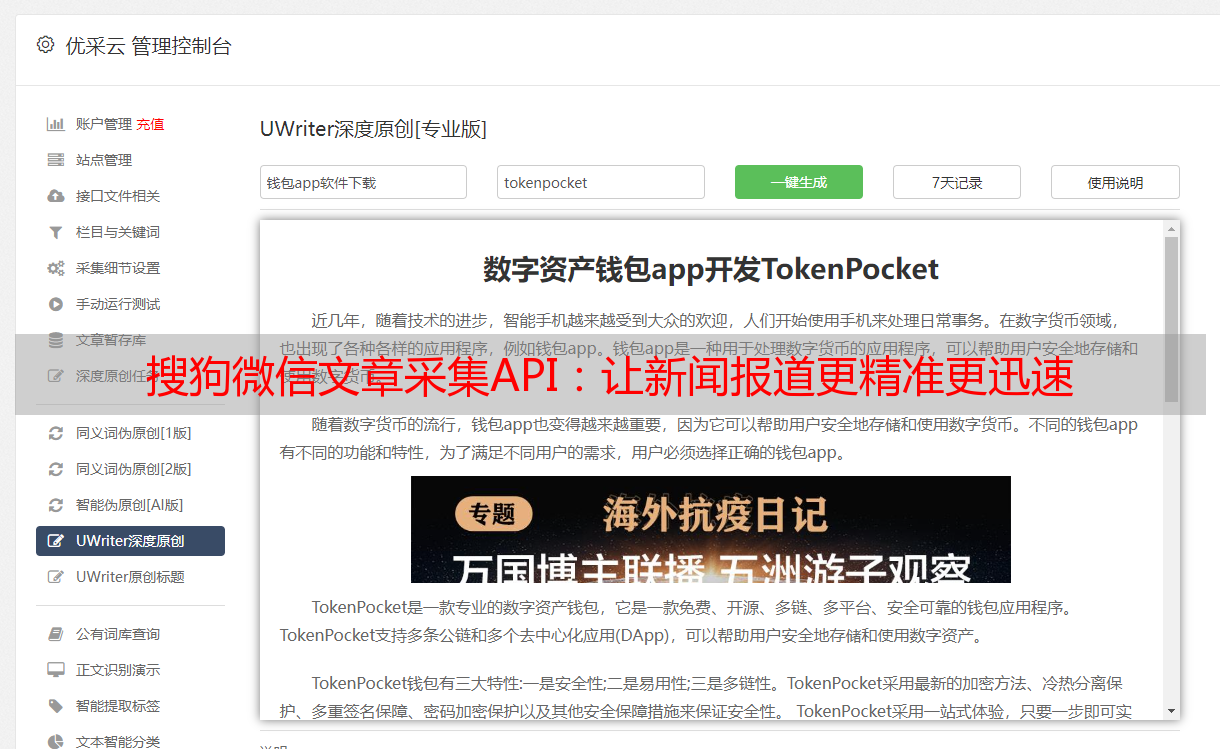Viewport: 1220px width, 749px height.
Task: Click the article title 数字资产钱包app开发TokenPocket
Action: (x=711, y=269)
